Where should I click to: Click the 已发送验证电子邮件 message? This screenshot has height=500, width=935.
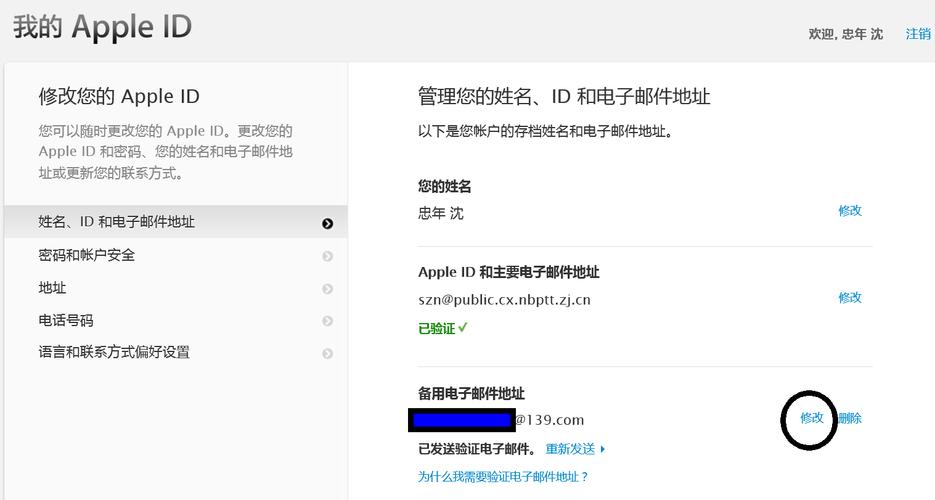(x=476, y=449)
